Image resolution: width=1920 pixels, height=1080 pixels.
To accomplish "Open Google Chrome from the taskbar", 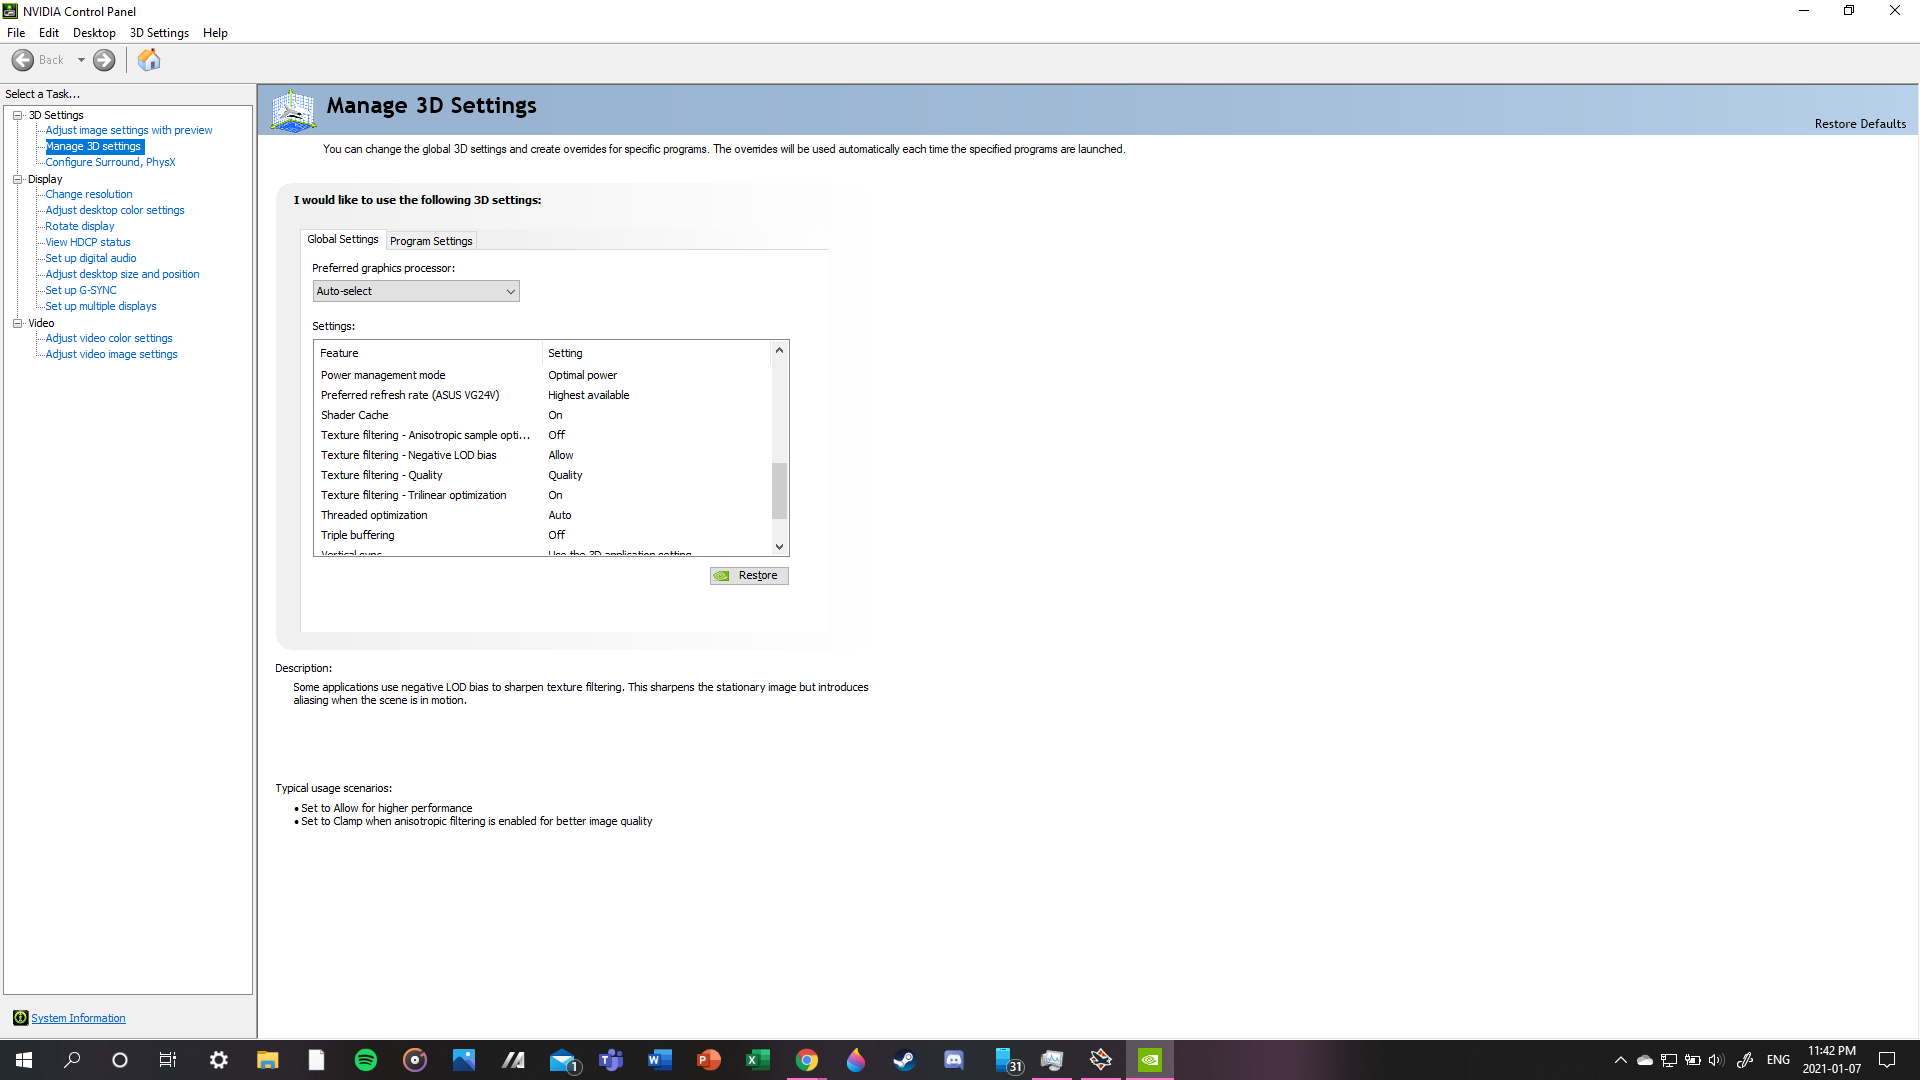I will pyautogui.click(x=807, y=1060).
